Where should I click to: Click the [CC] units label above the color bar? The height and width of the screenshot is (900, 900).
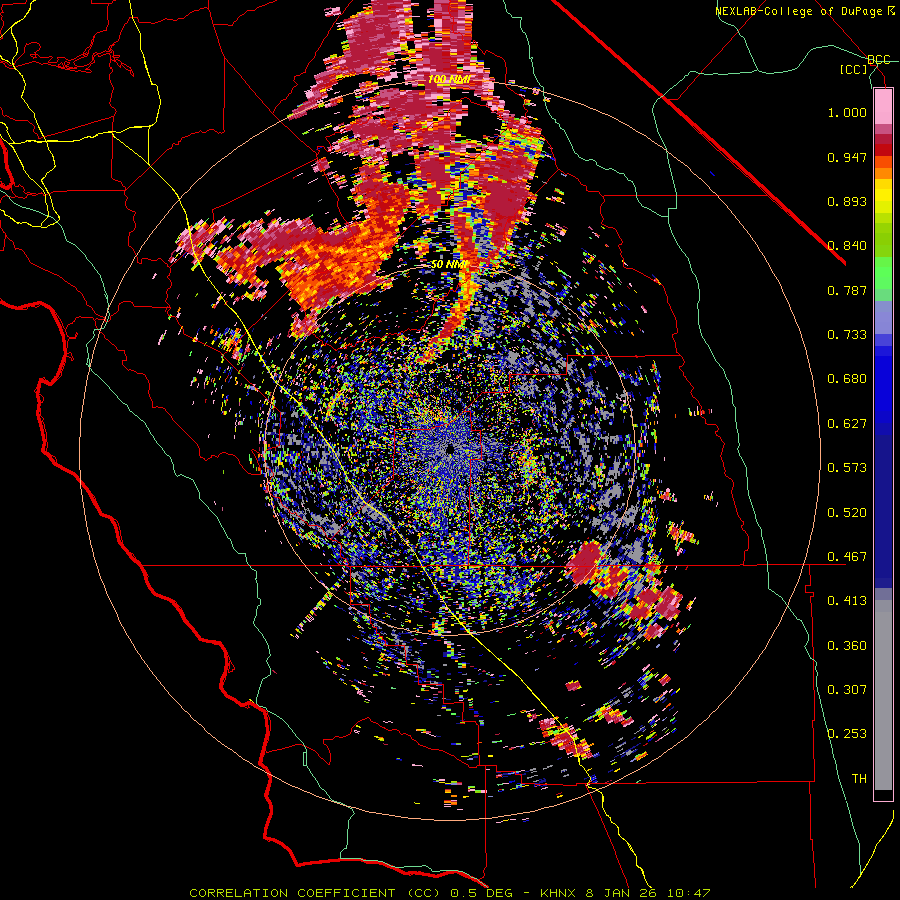click(x=854, y=69)
